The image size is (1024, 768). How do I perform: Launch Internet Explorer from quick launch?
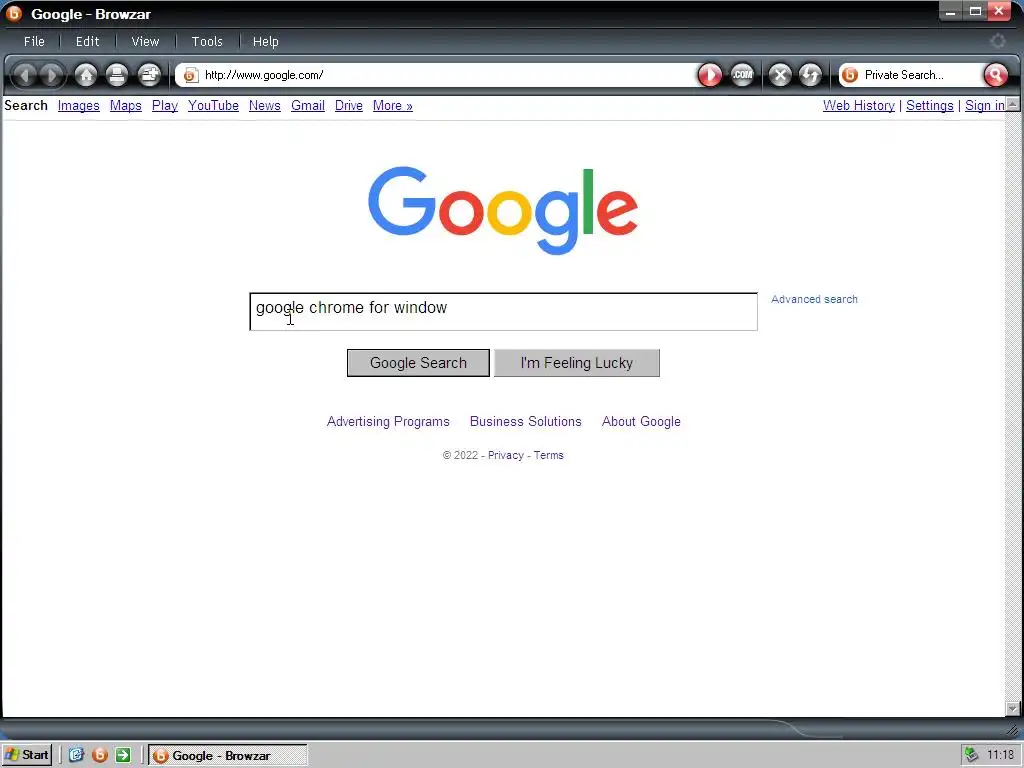click(76, 755)
